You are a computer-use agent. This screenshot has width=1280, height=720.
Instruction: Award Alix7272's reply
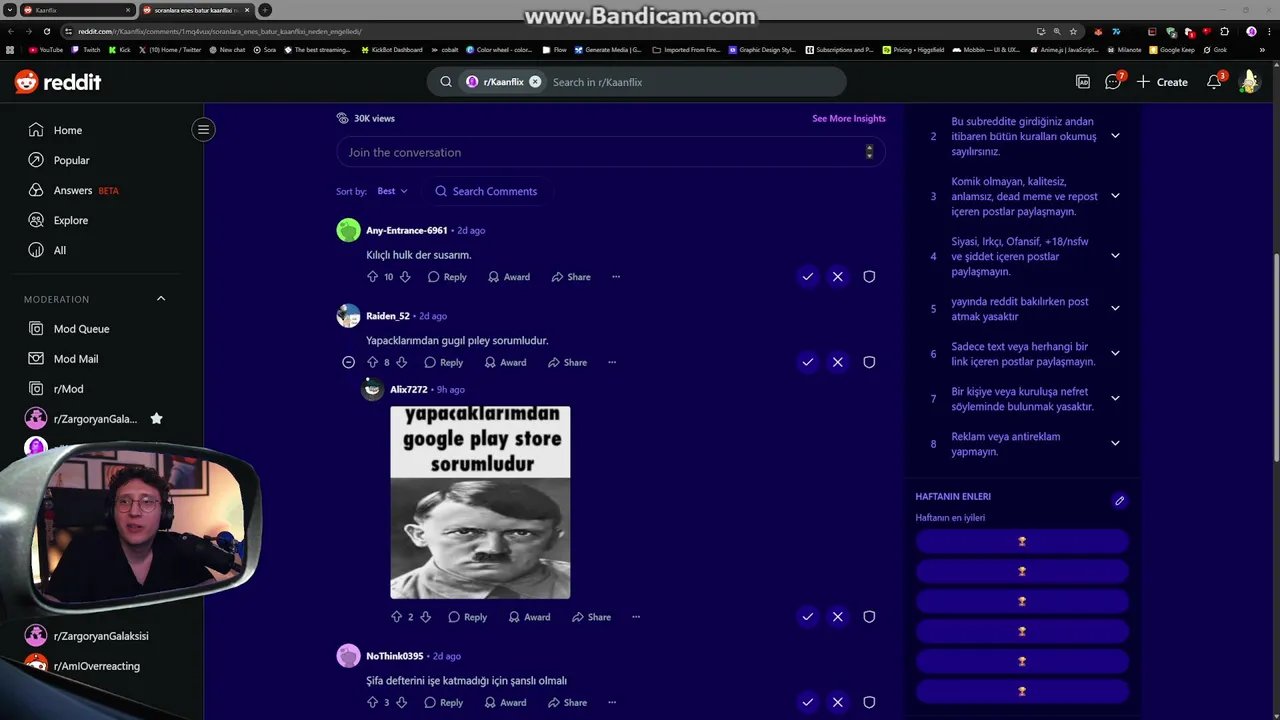pyautogui.click(x=530, y=617)
